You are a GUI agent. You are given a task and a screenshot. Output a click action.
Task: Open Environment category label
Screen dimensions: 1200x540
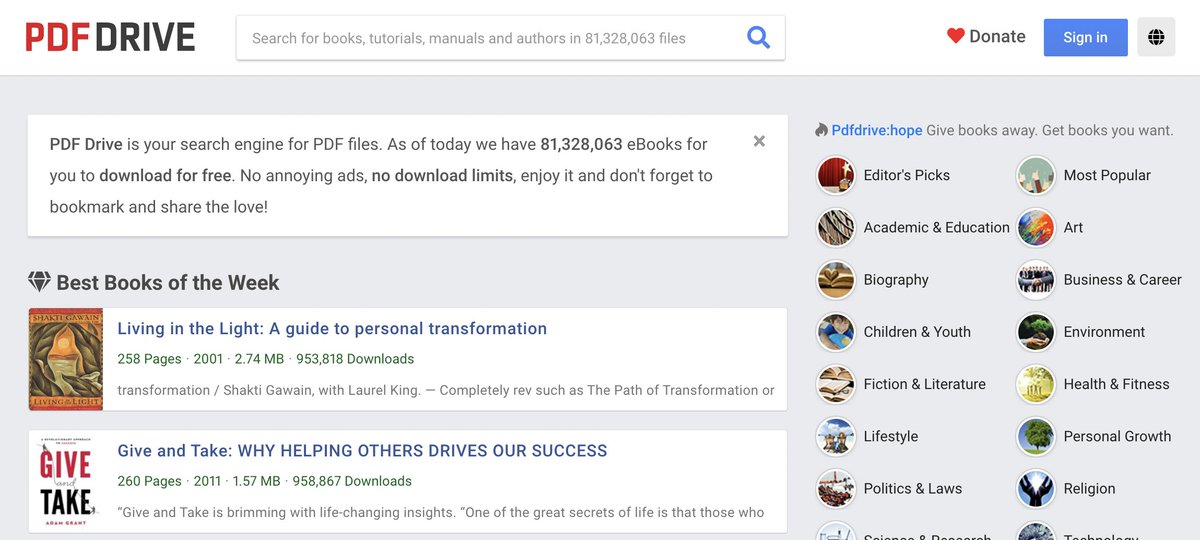point(1105,332)
